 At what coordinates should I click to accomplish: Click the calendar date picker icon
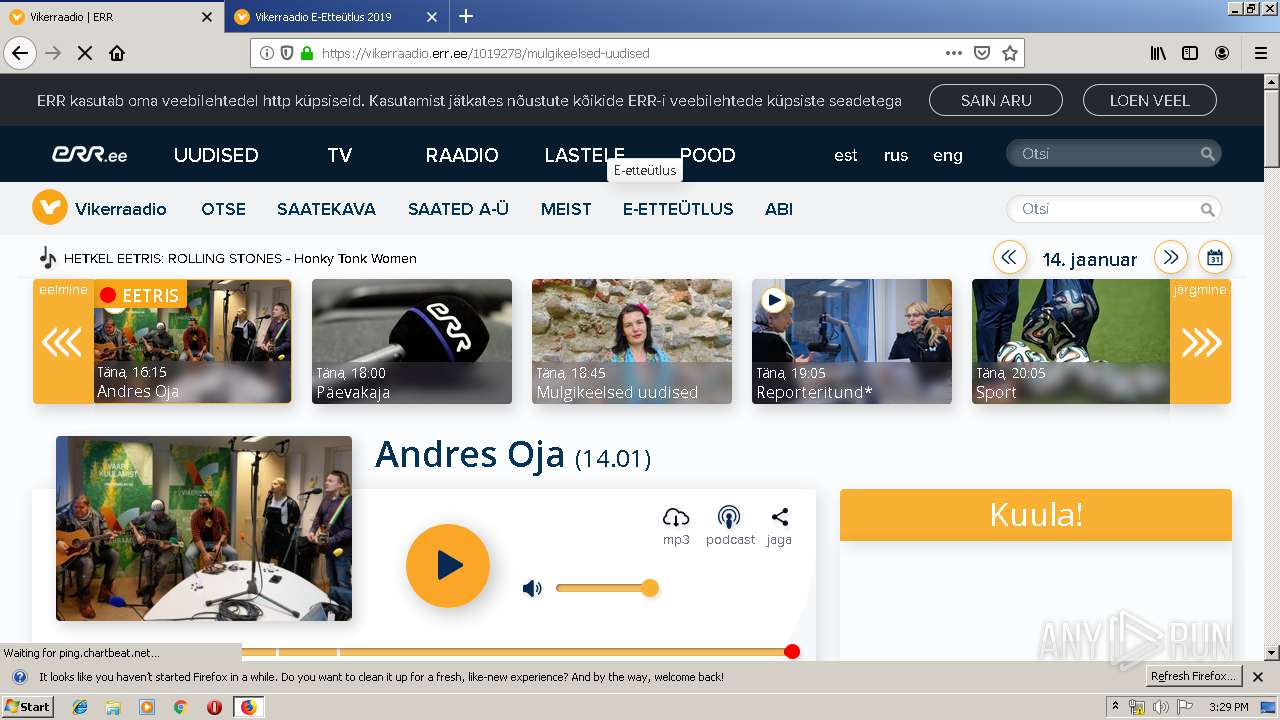click(x=1215, y=258)
